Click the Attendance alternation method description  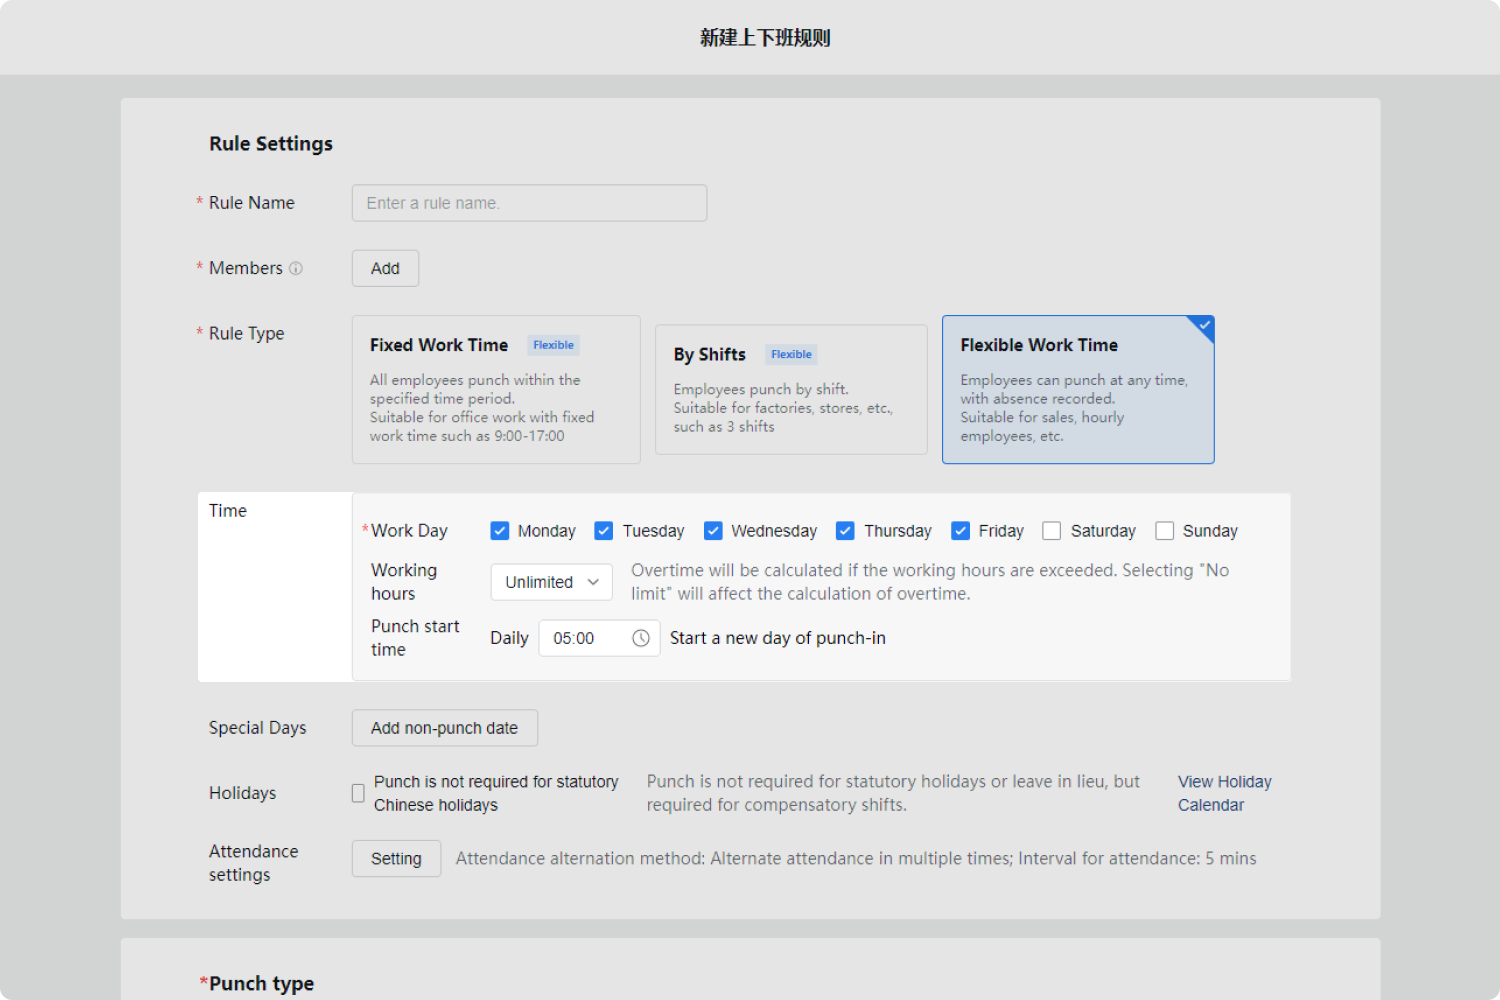click(856, 859)
